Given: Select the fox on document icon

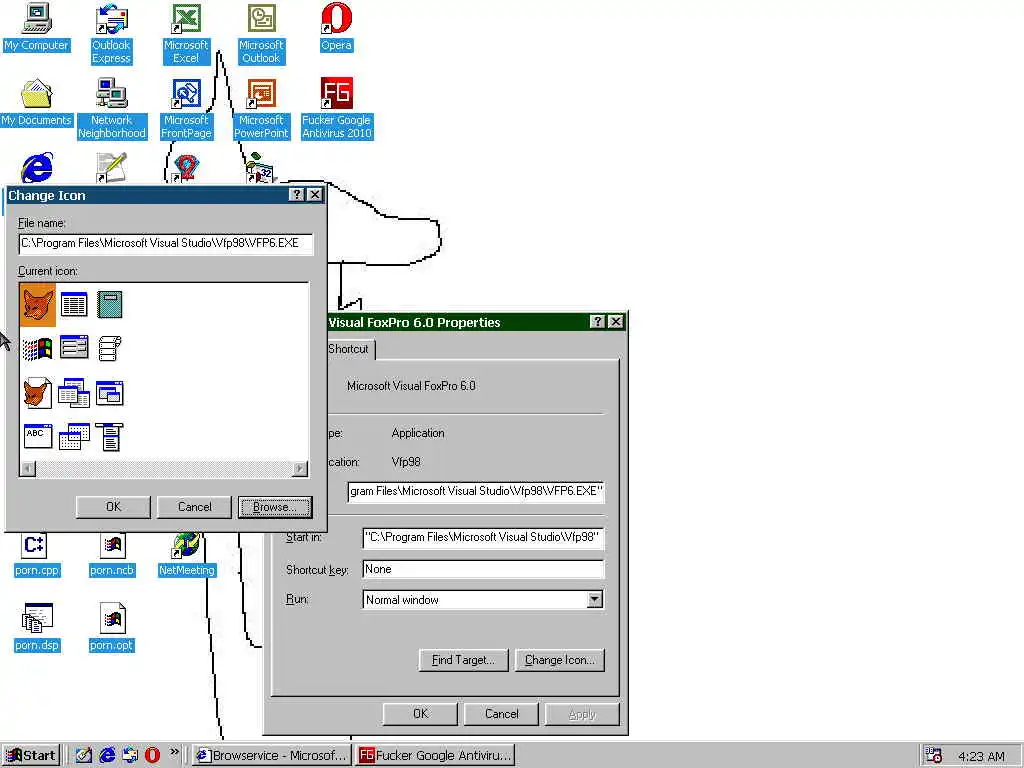Looking at the screenshot, I should pos(37,393).
